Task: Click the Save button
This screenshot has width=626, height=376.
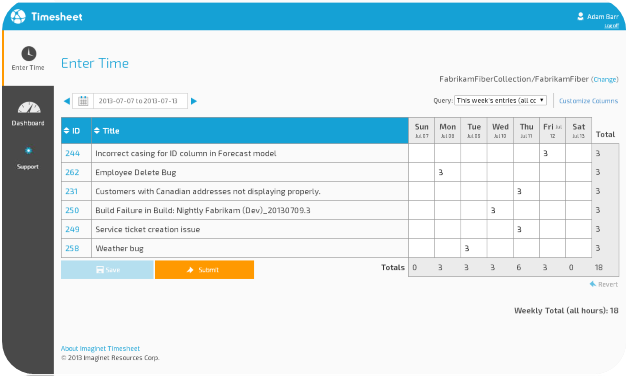Action: click(107, 270)
